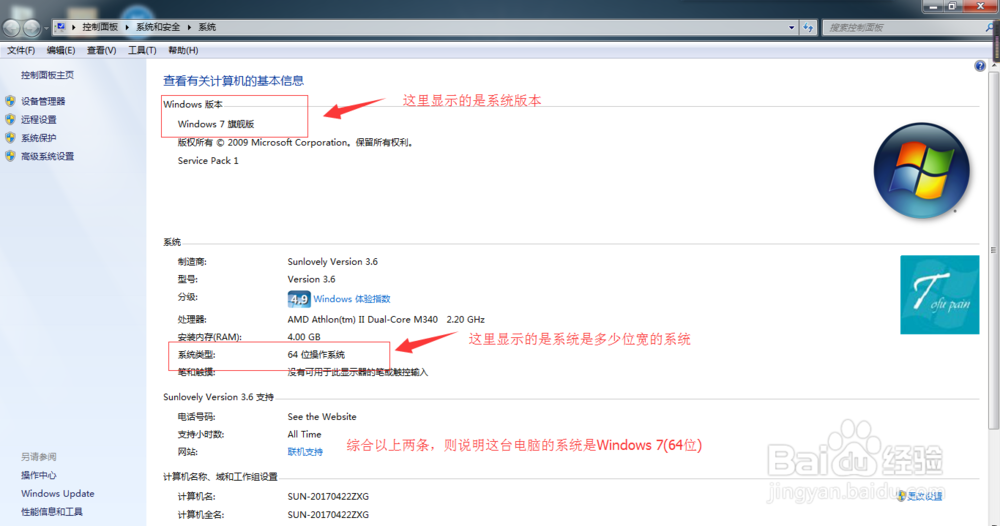
Task: Click shield icon next to 系统保护
Action: click(10, 138)
